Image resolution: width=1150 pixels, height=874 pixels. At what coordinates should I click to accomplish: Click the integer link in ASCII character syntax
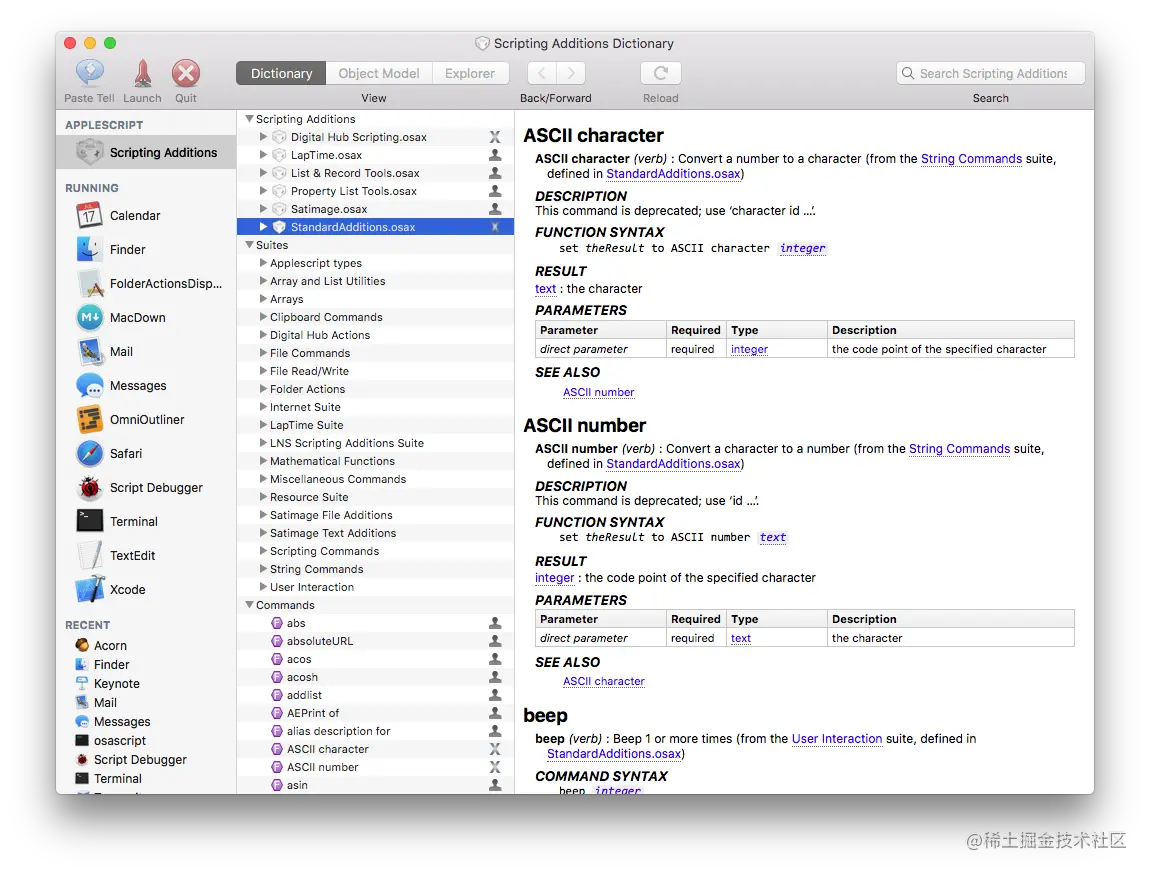(802, 248)
